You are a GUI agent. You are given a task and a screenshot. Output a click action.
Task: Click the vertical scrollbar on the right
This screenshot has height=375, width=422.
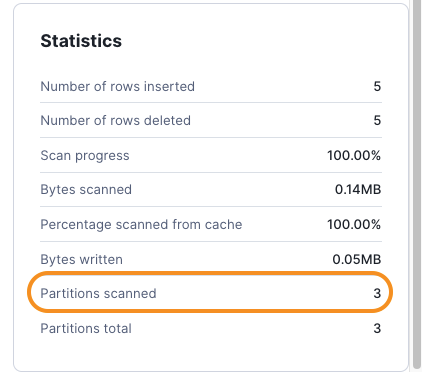[x=417, y=183]
